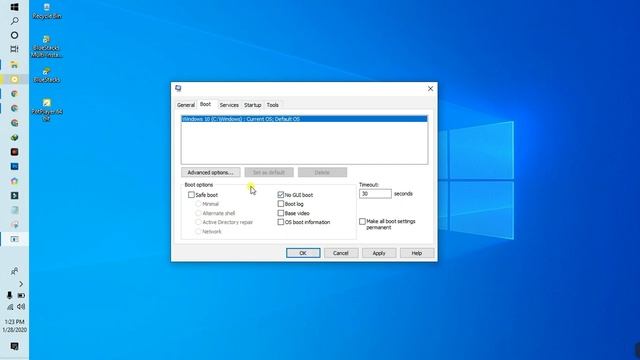Open the clock showing 1:23 PM
640x360 pixels.
pos(14,326)
